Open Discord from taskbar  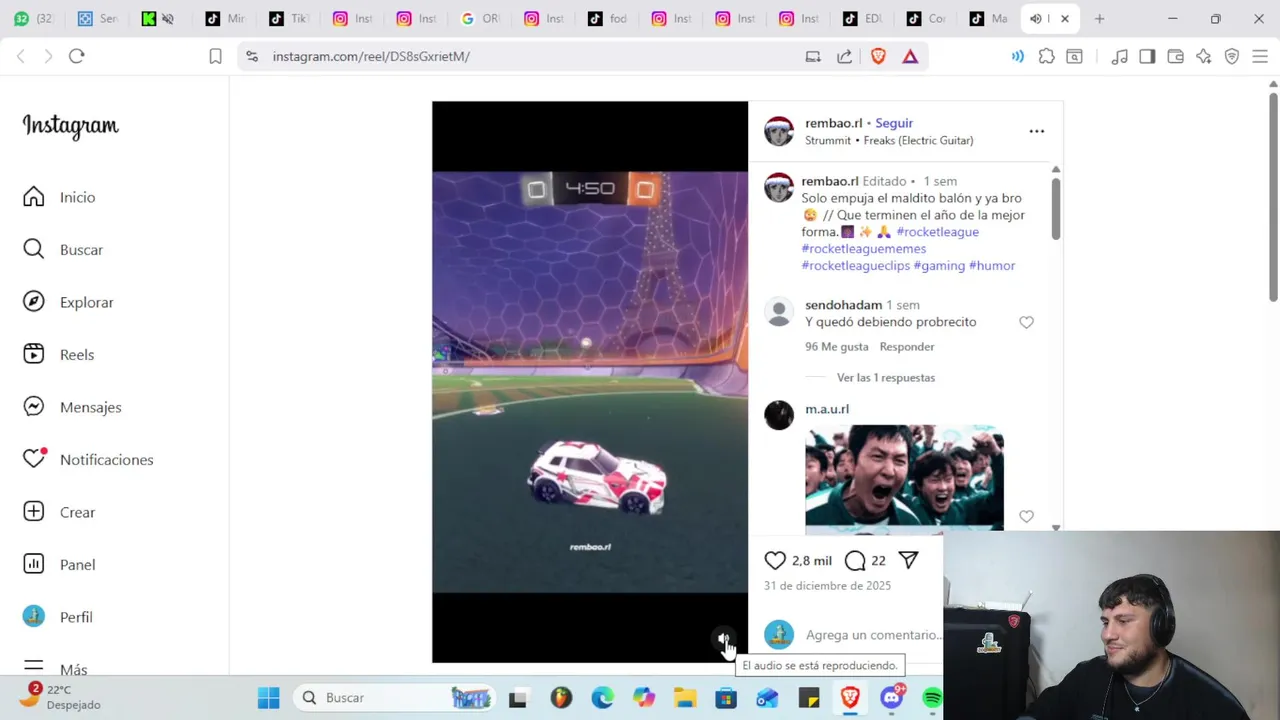click(x=892, y=698)
